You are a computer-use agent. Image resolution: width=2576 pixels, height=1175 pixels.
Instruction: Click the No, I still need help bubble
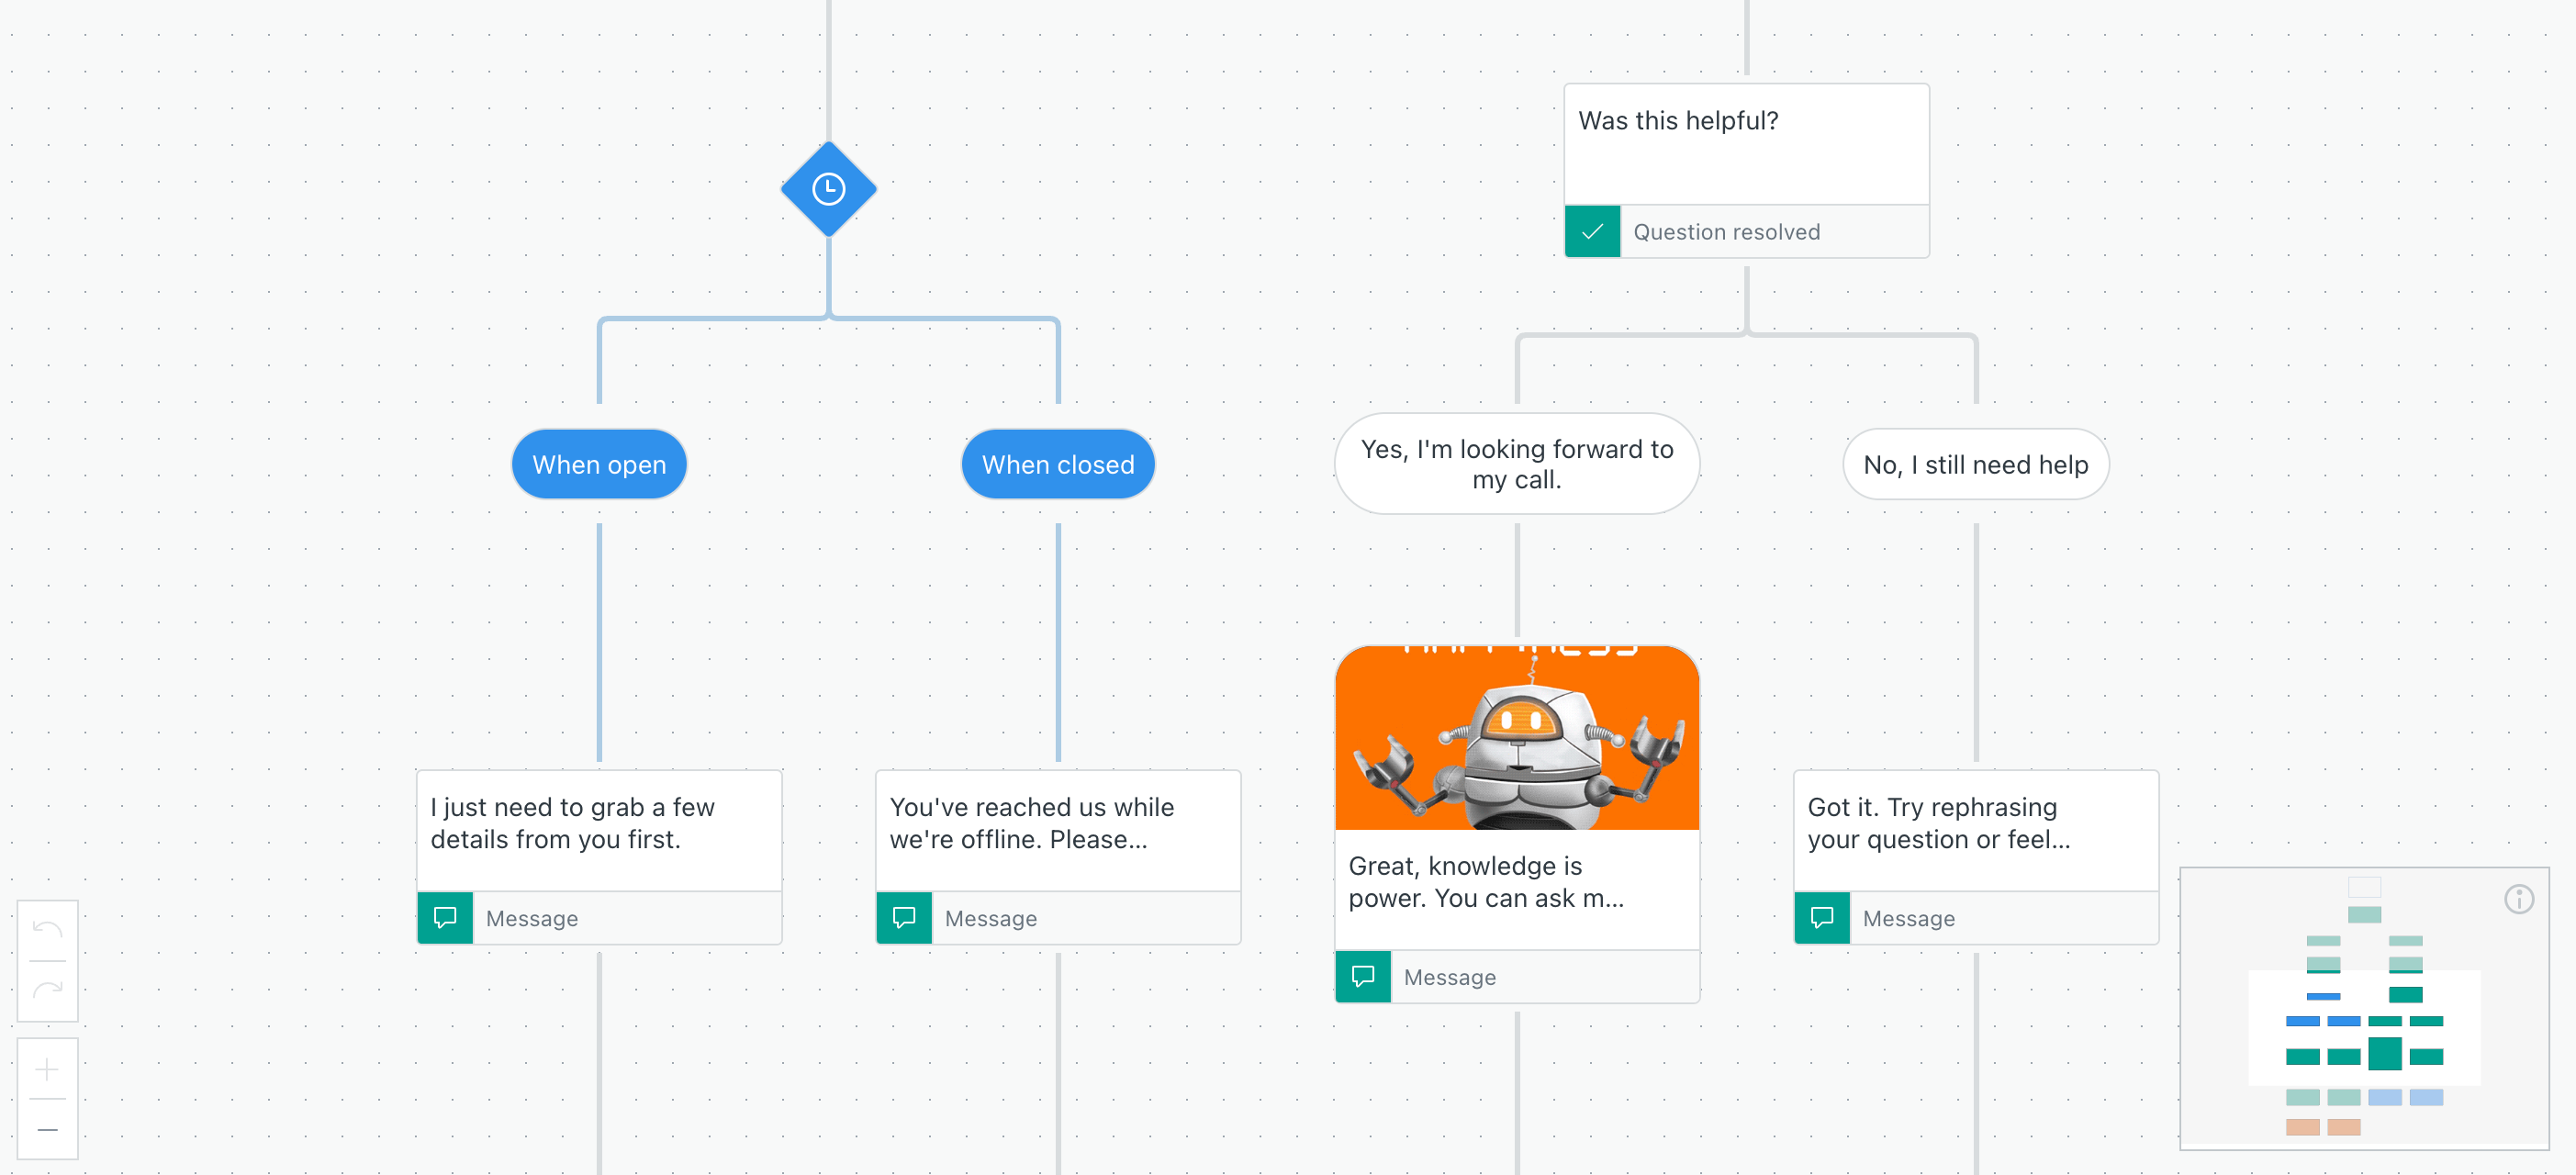(x=1975, y=463)
